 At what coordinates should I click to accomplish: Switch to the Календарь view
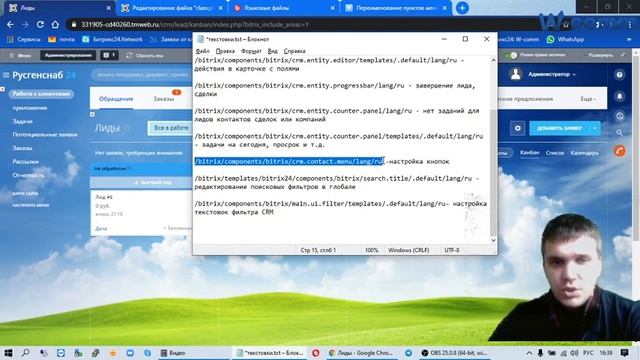584,153
